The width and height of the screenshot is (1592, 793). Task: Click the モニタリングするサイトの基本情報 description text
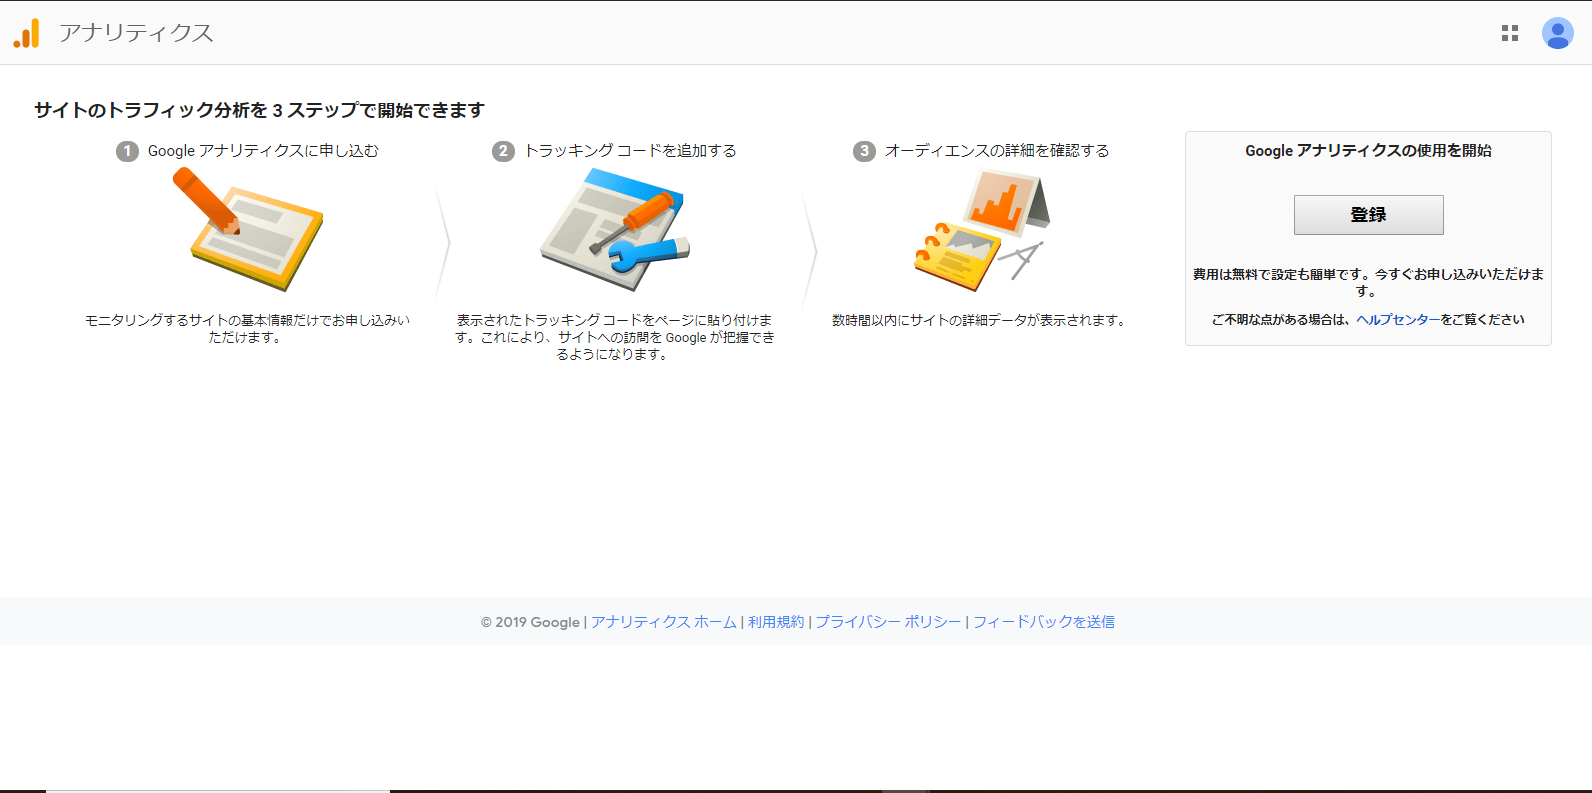pos(247,329)
